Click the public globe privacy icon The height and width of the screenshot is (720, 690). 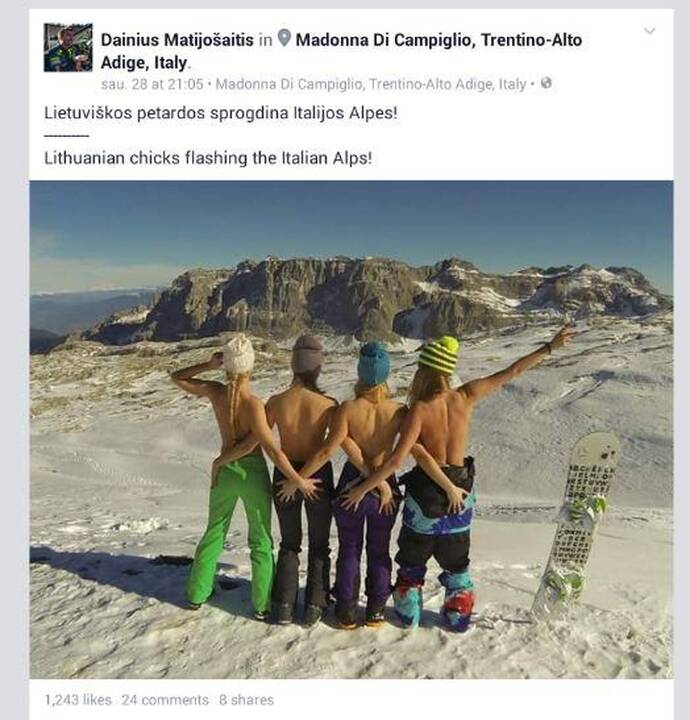pos(546,84)
